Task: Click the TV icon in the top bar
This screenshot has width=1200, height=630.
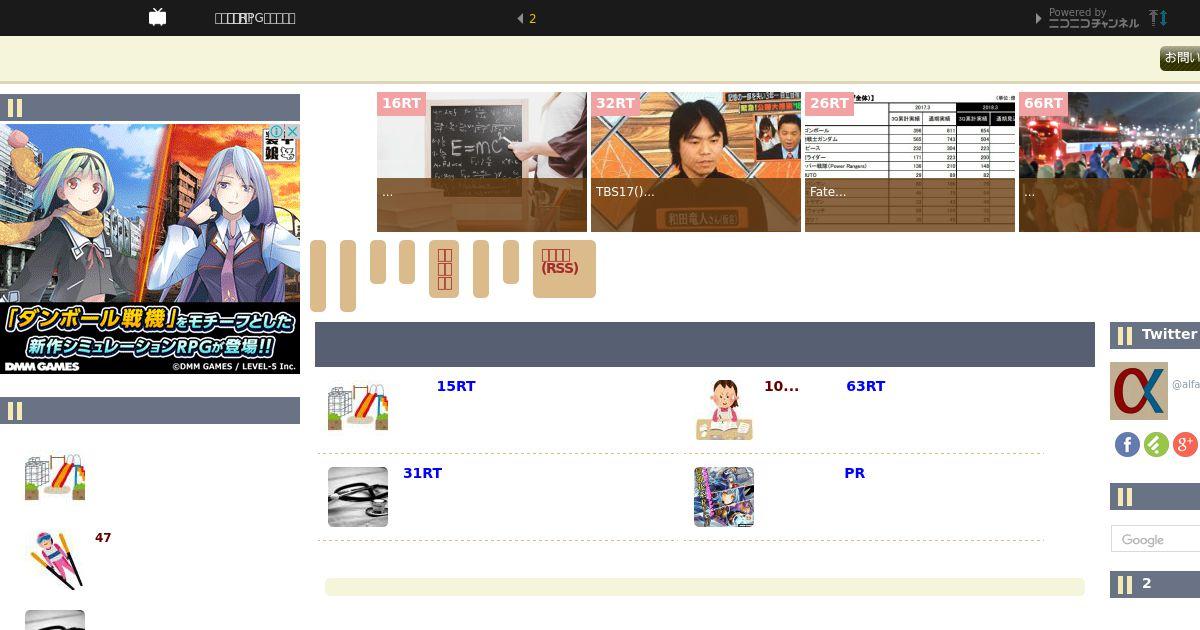Action: pyautogui.click(x=158, y=17)
